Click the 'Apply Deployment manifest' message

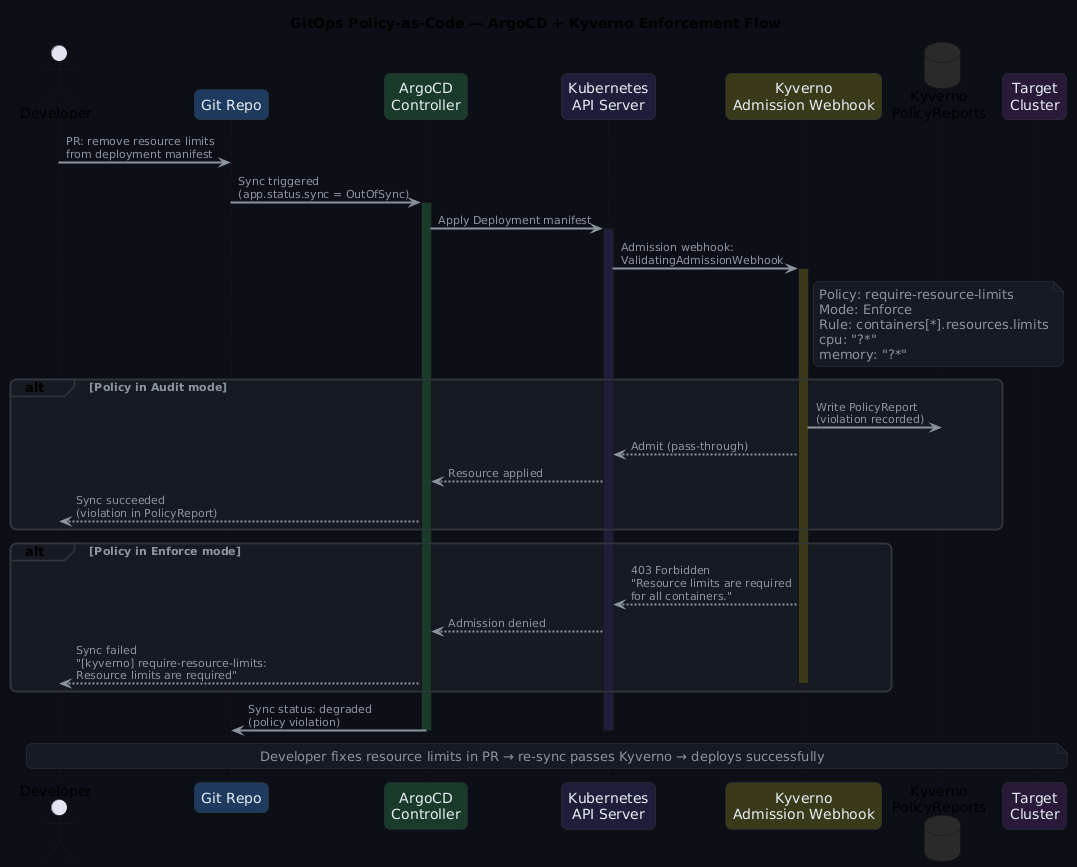[x=514, y=221]
